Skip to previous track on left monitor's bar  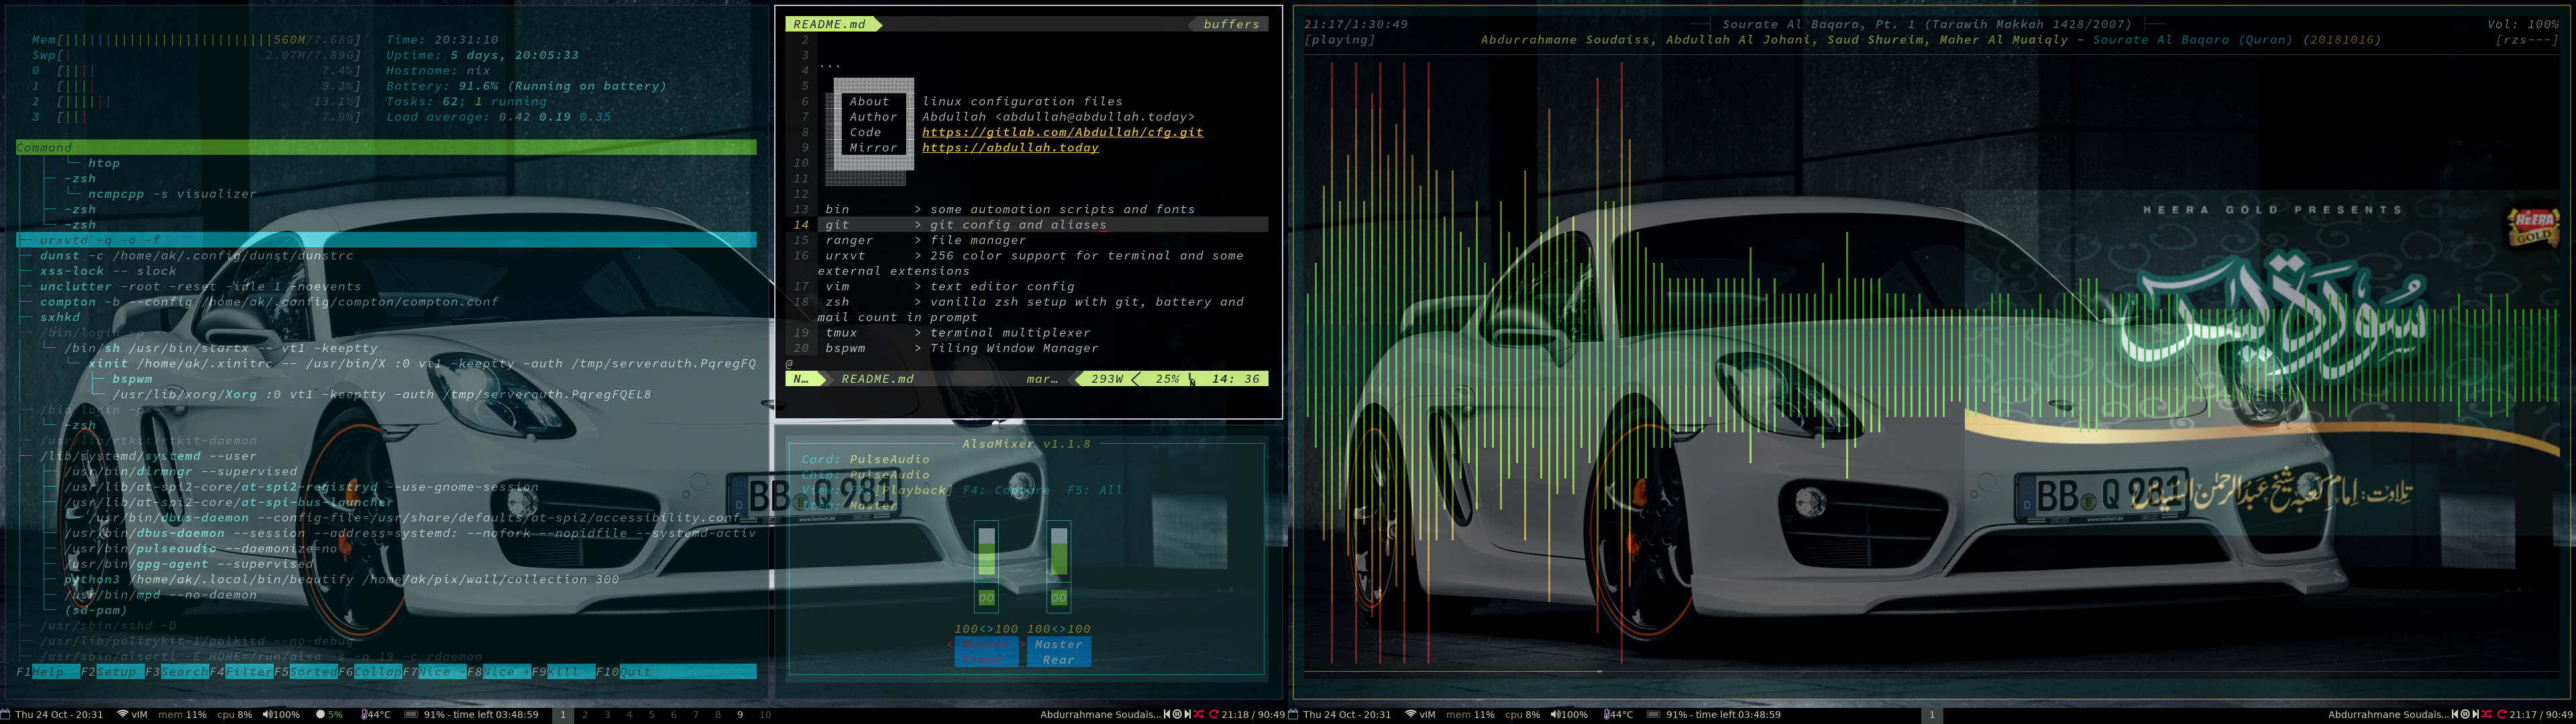1167,714
